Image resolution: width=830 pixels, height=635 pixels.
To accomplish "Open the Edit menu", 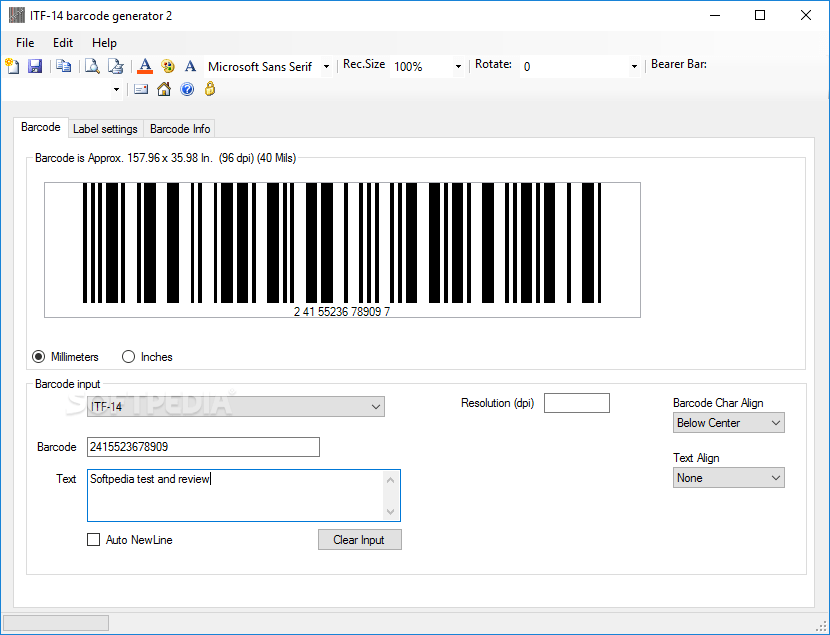I will point(62,42).
